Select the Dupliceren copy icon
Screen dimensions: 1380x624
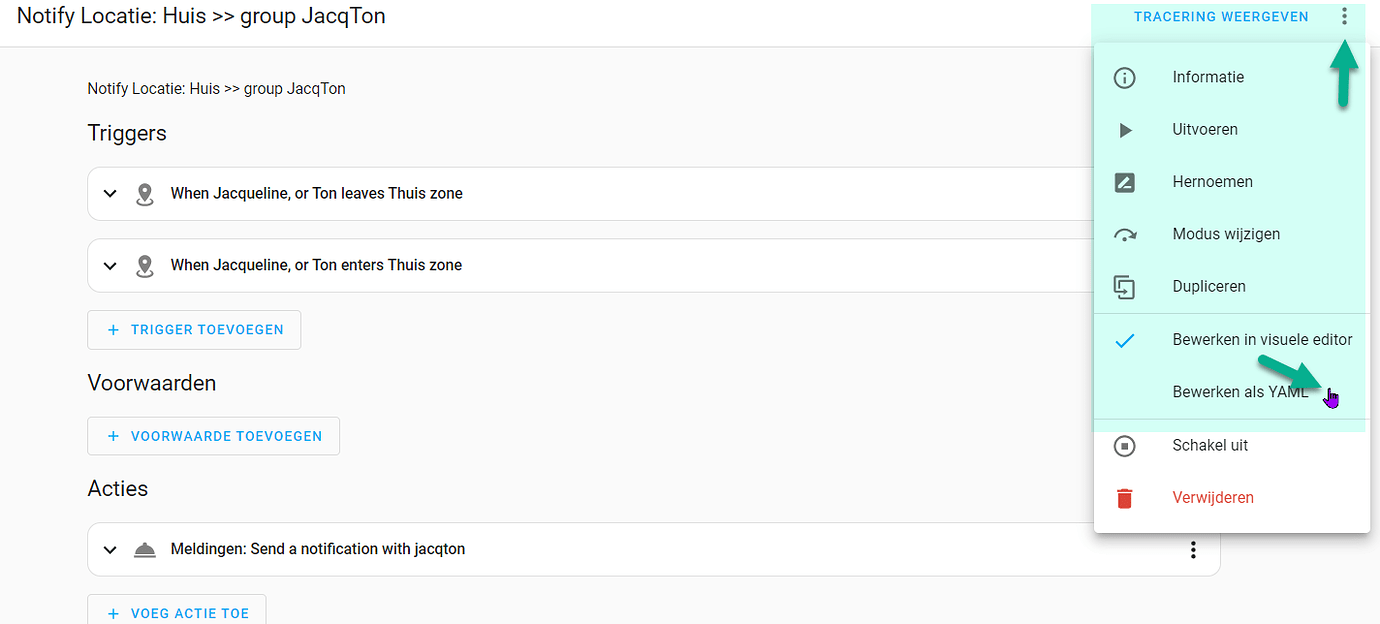tap(1125, 286)
